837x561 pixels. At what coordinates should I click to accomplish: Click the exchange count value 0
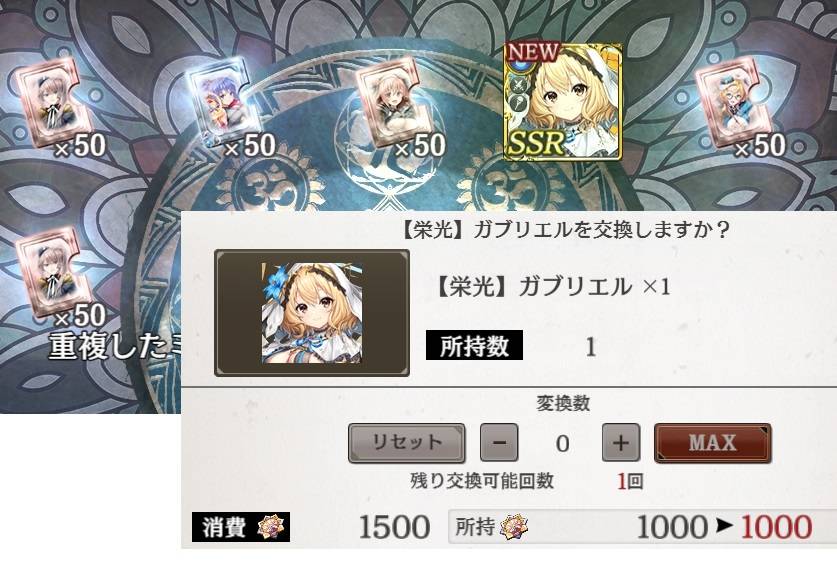click(x=562, y=444)
